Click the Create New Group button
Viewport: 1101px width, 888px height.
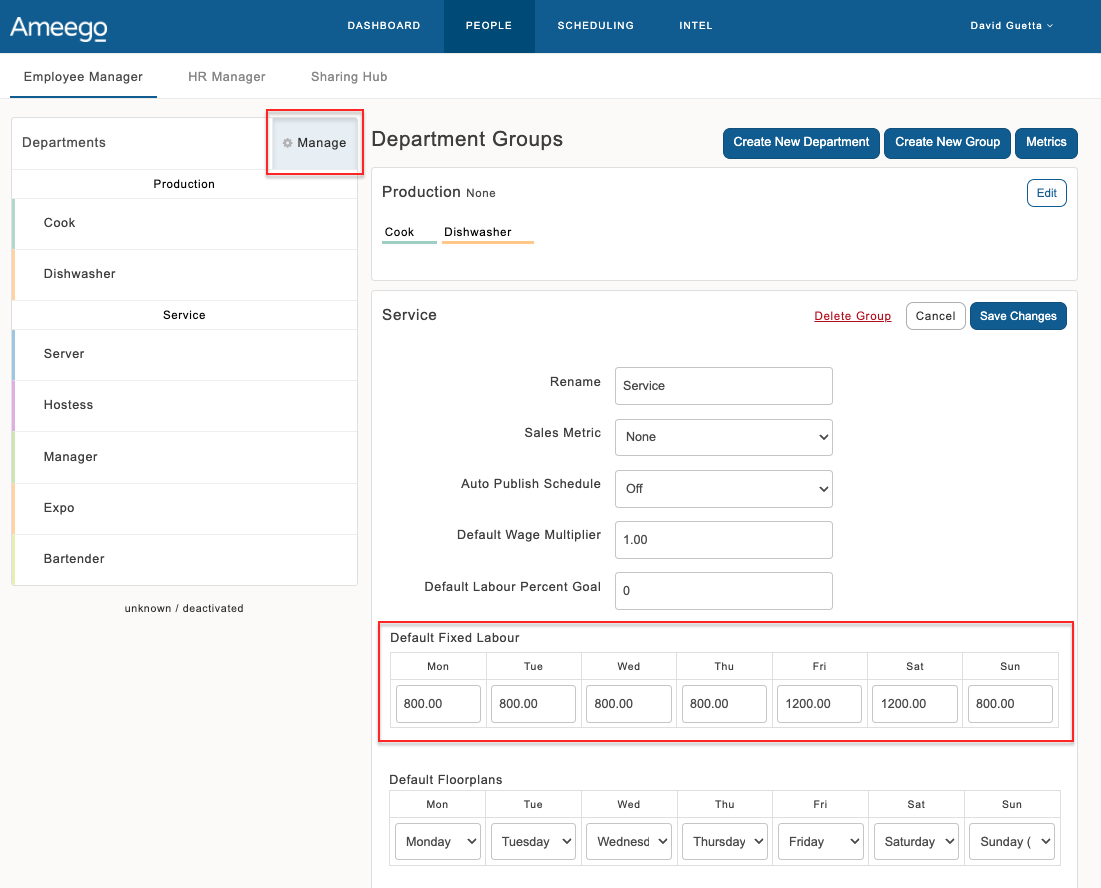pos(947,143)
